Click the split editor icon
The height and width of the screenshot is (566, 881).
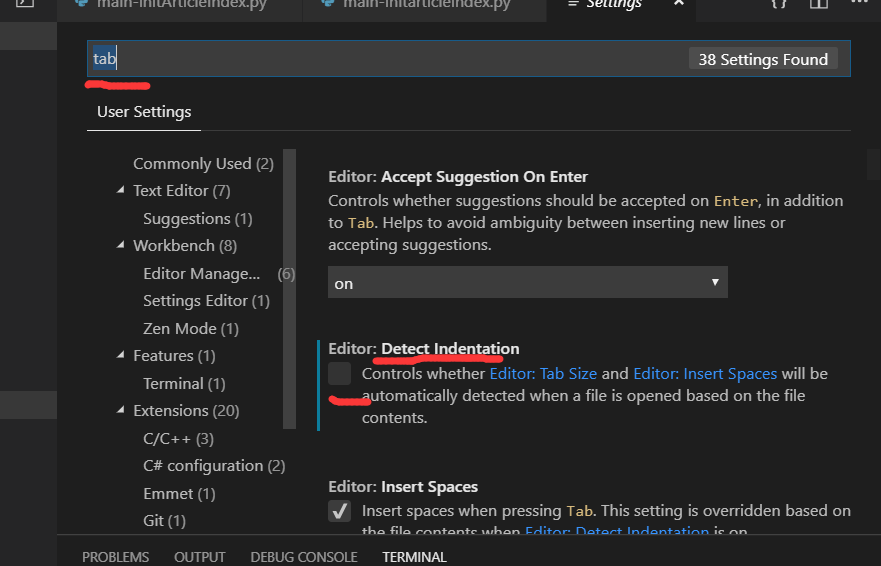click(x=819, y=3)
